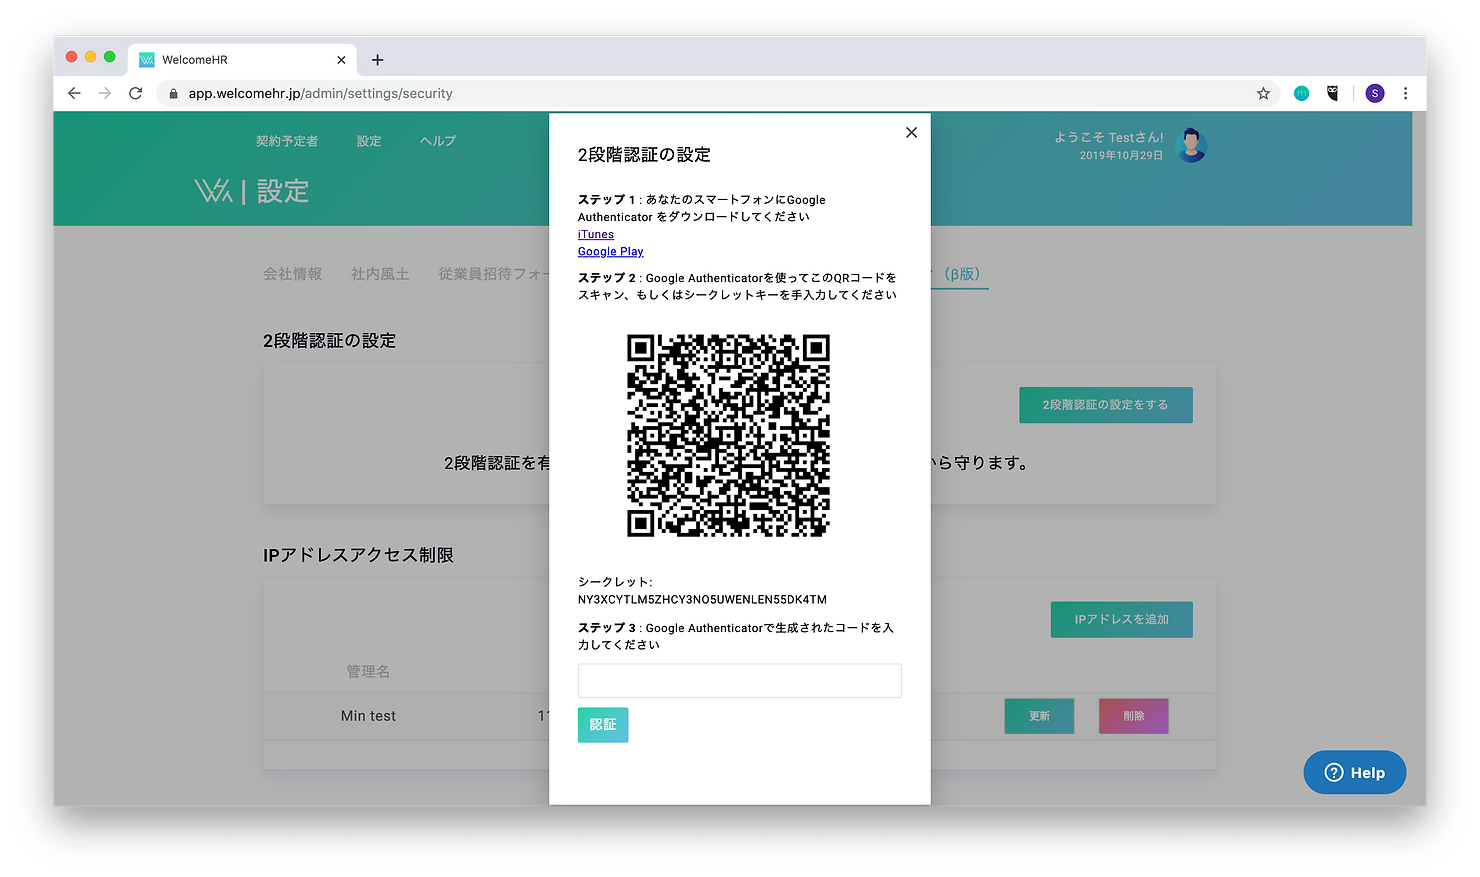The width and height of the screenshot is (1480, 877).
Task: Click the 管理名 column header
Action: (x=368, y=672)
